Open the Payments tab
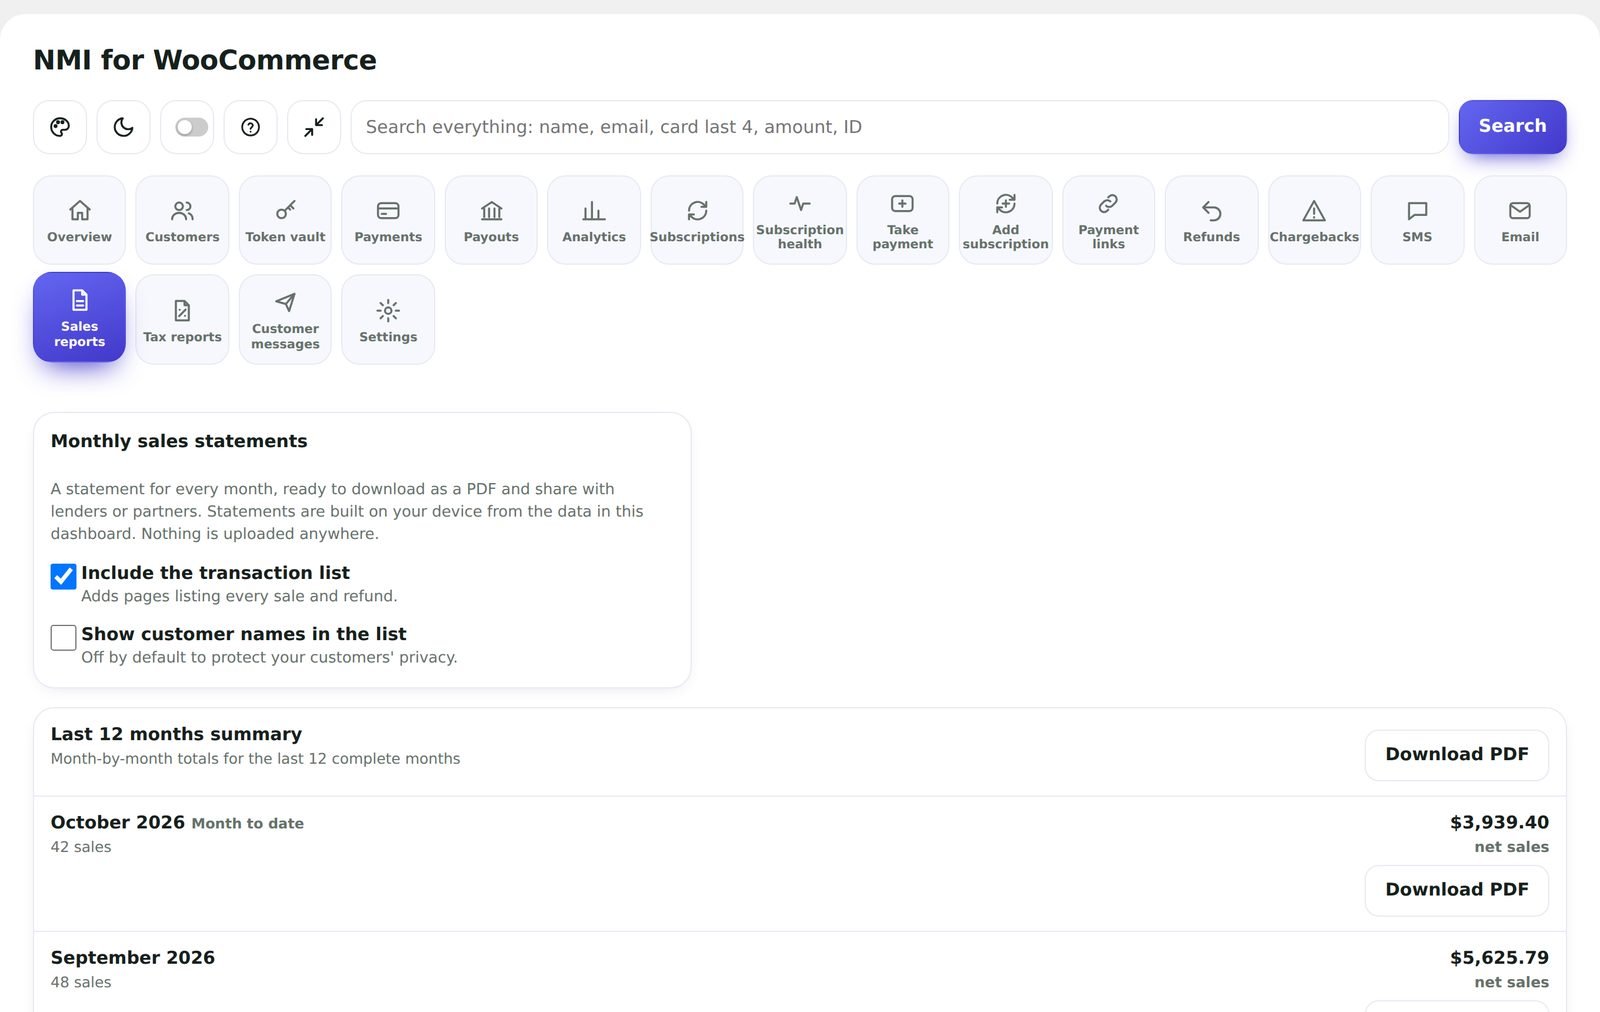Screen dimensions: 1600x1012 click(x=388, y=220)
